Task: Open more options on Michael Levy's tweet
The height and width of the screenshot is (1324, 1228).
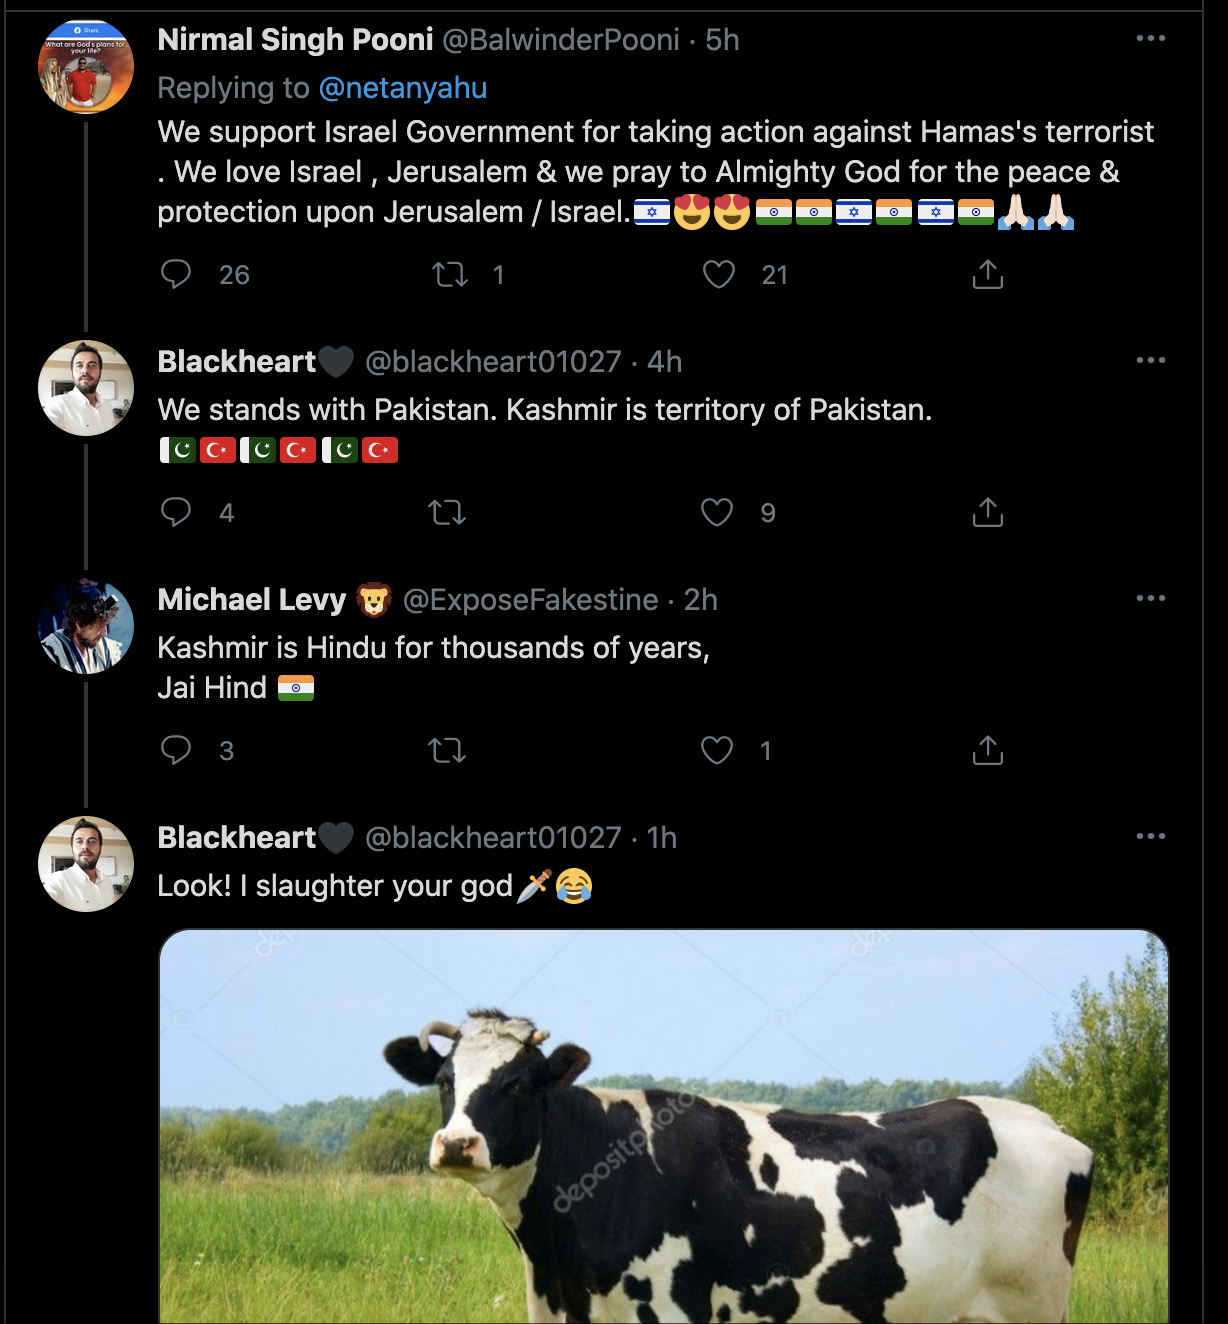Action: (1150, 598)
